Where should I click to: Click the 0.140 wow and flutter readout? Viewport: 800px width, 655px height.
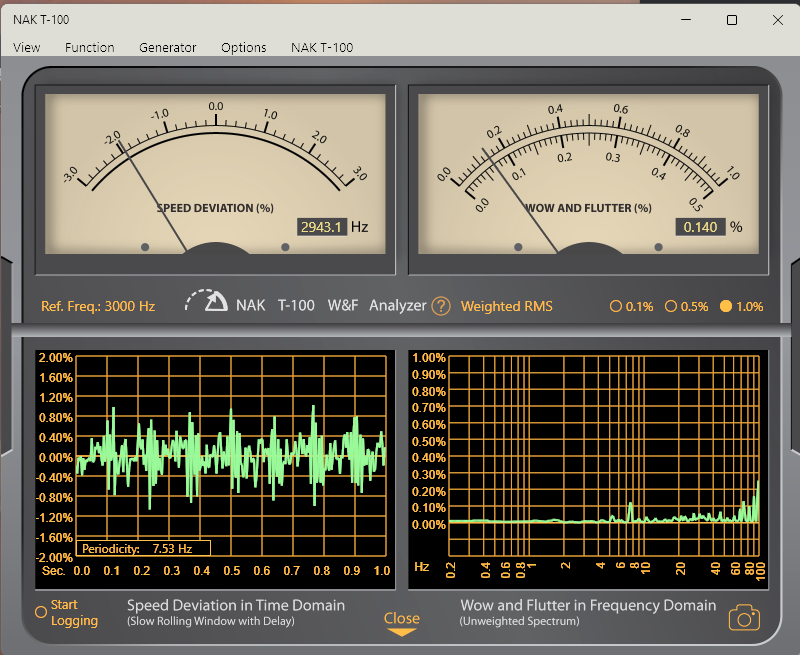701,227
